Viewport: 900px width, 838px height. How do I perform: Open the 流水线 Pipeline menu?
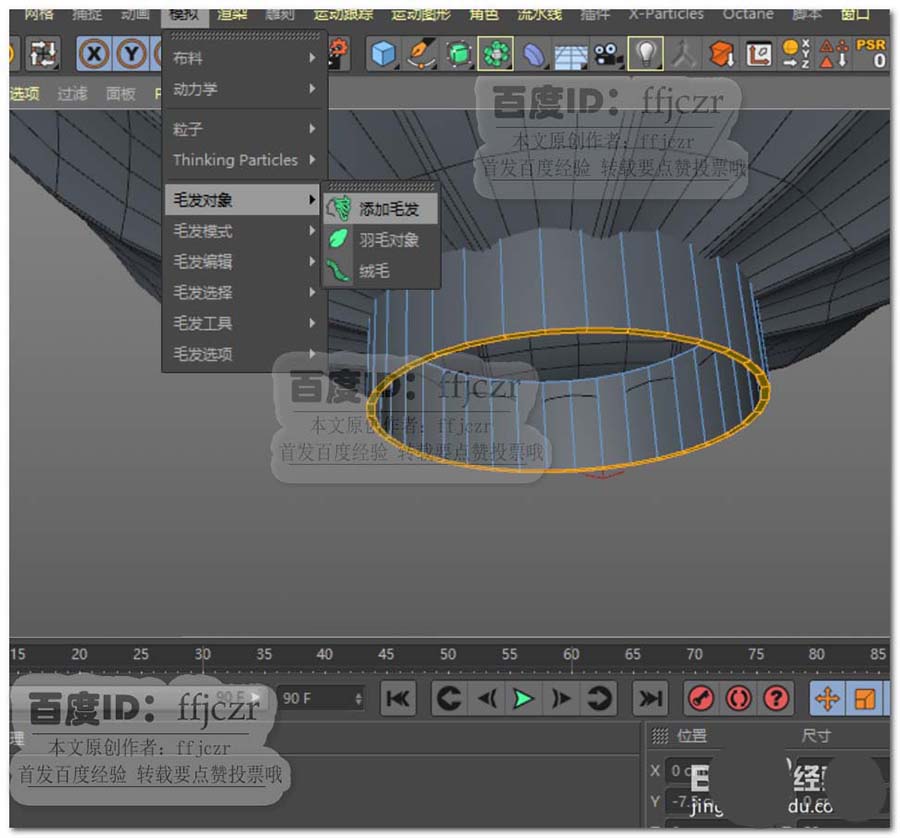point(539,14)
